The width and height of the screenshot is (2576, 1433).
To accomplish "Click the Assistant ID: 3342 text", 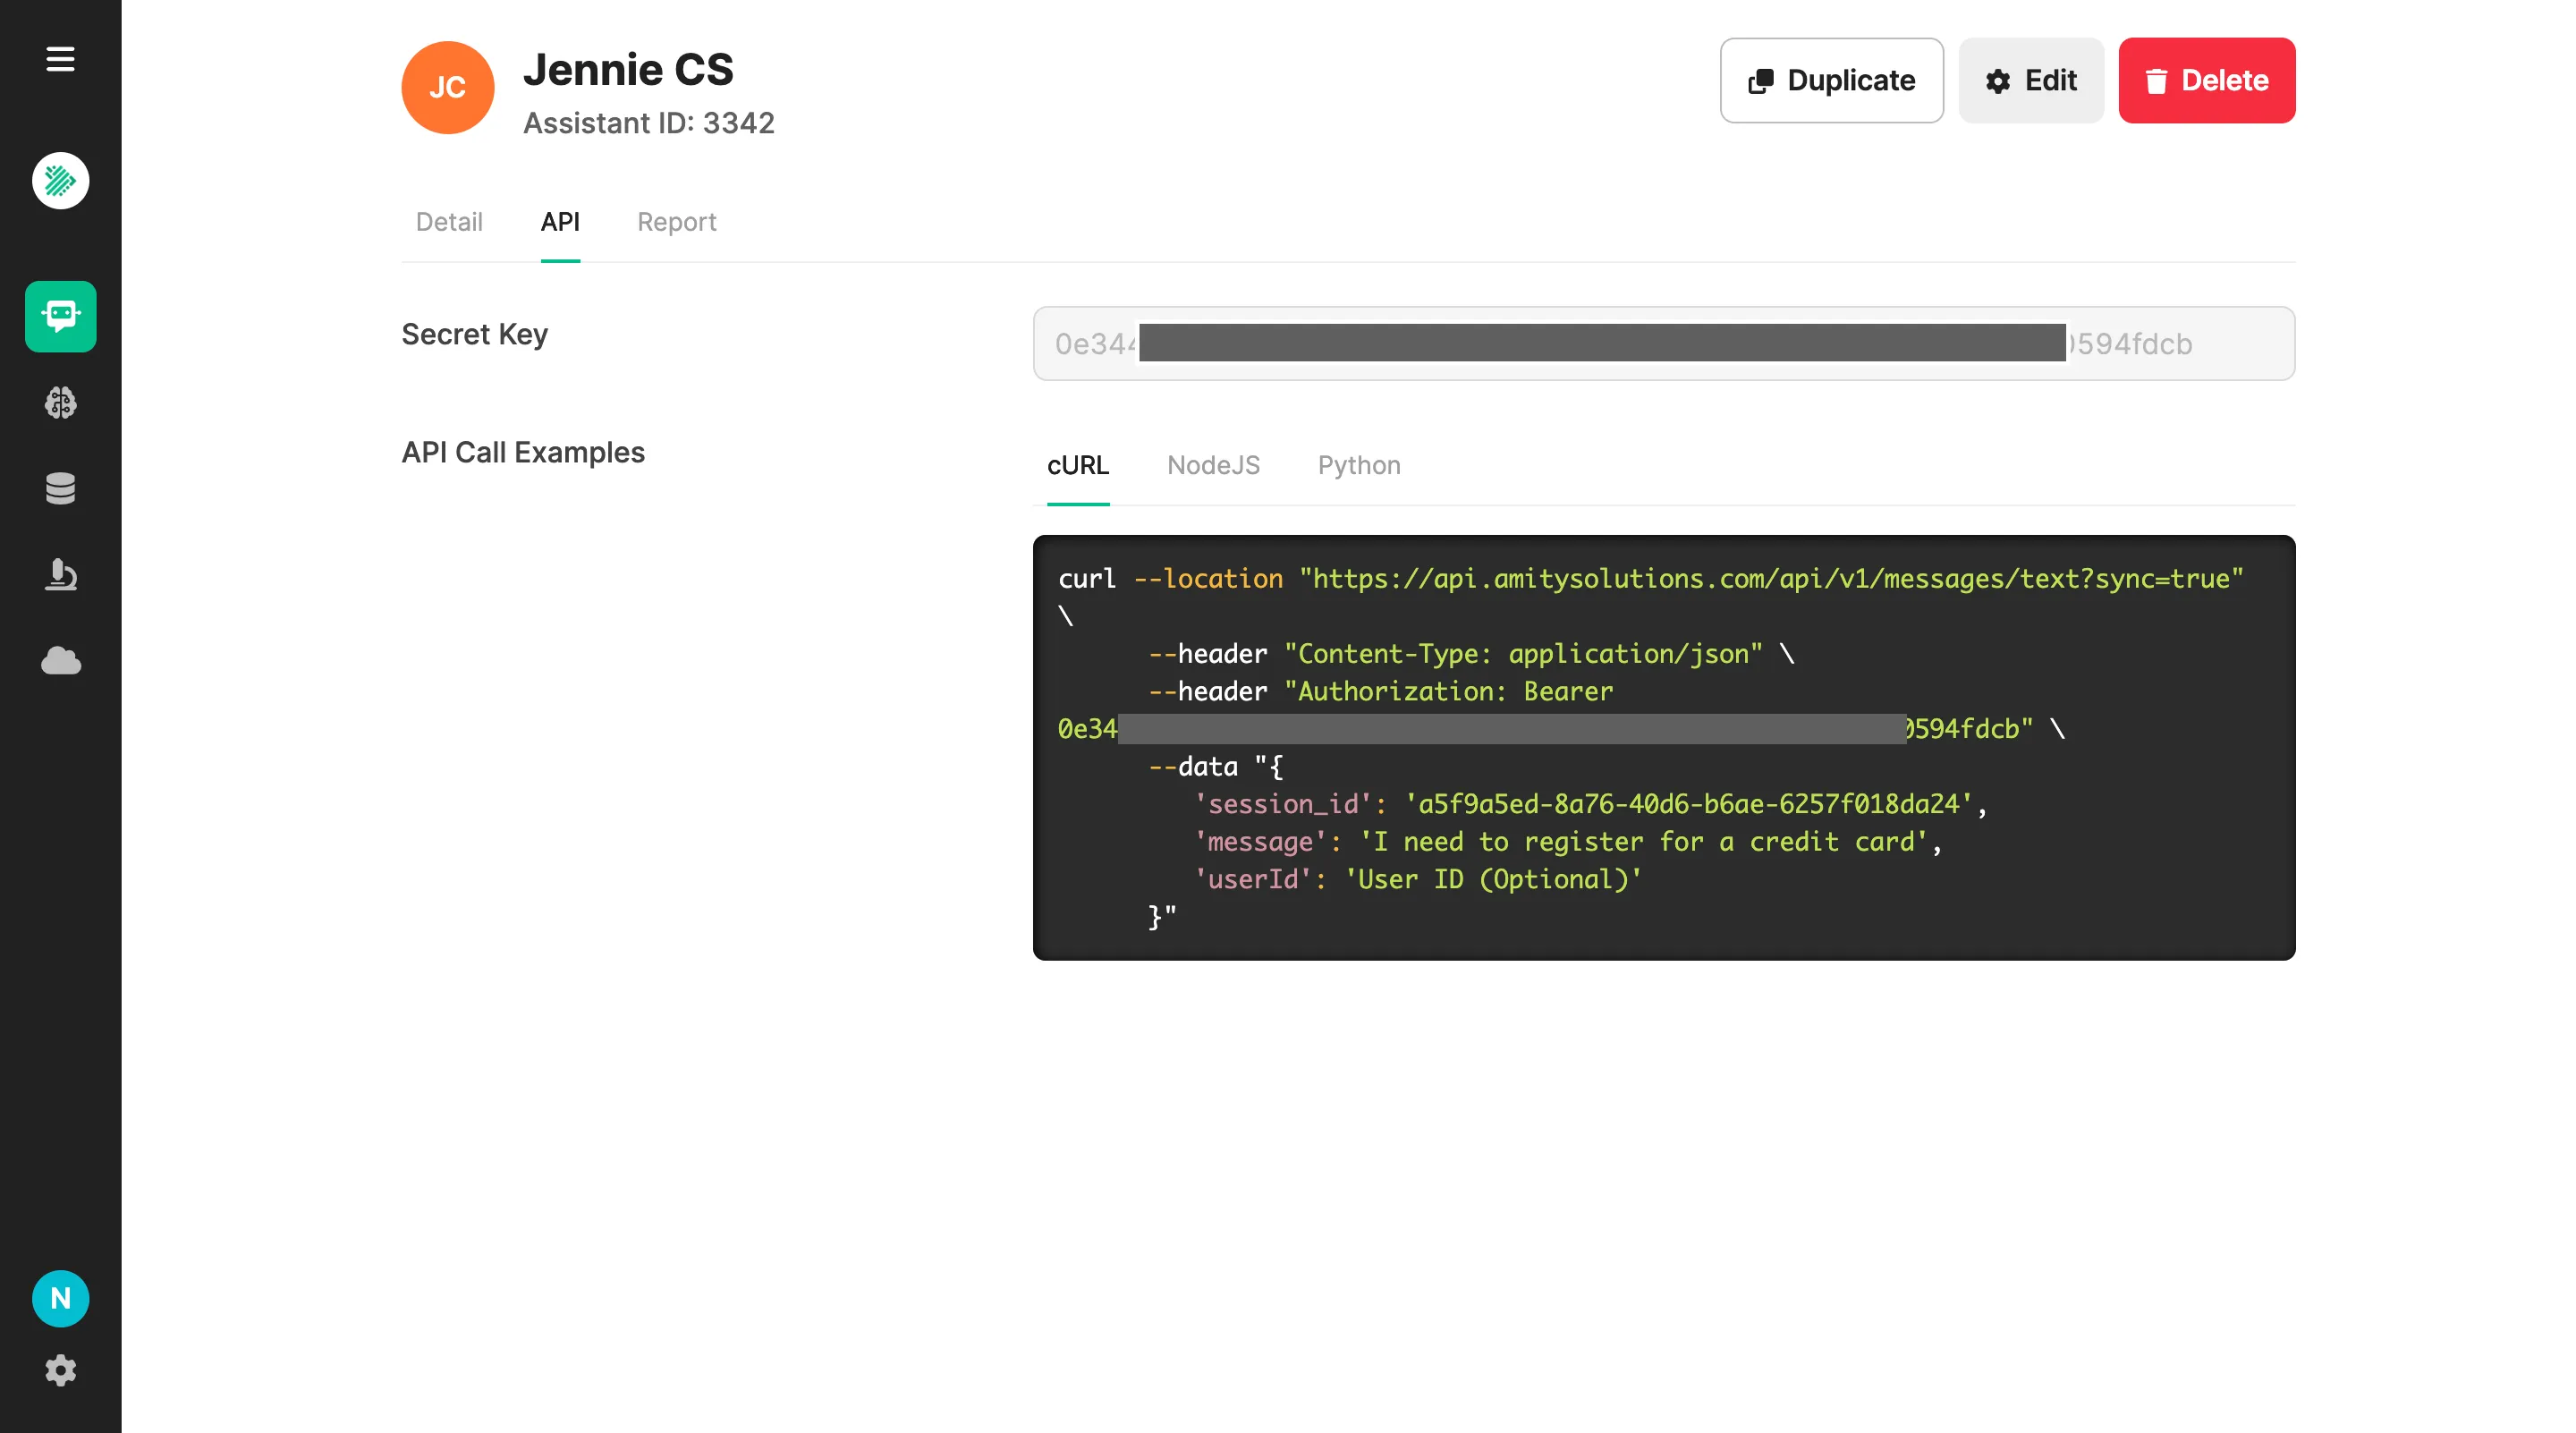I will pyautogui.click(x=649, y=123).
